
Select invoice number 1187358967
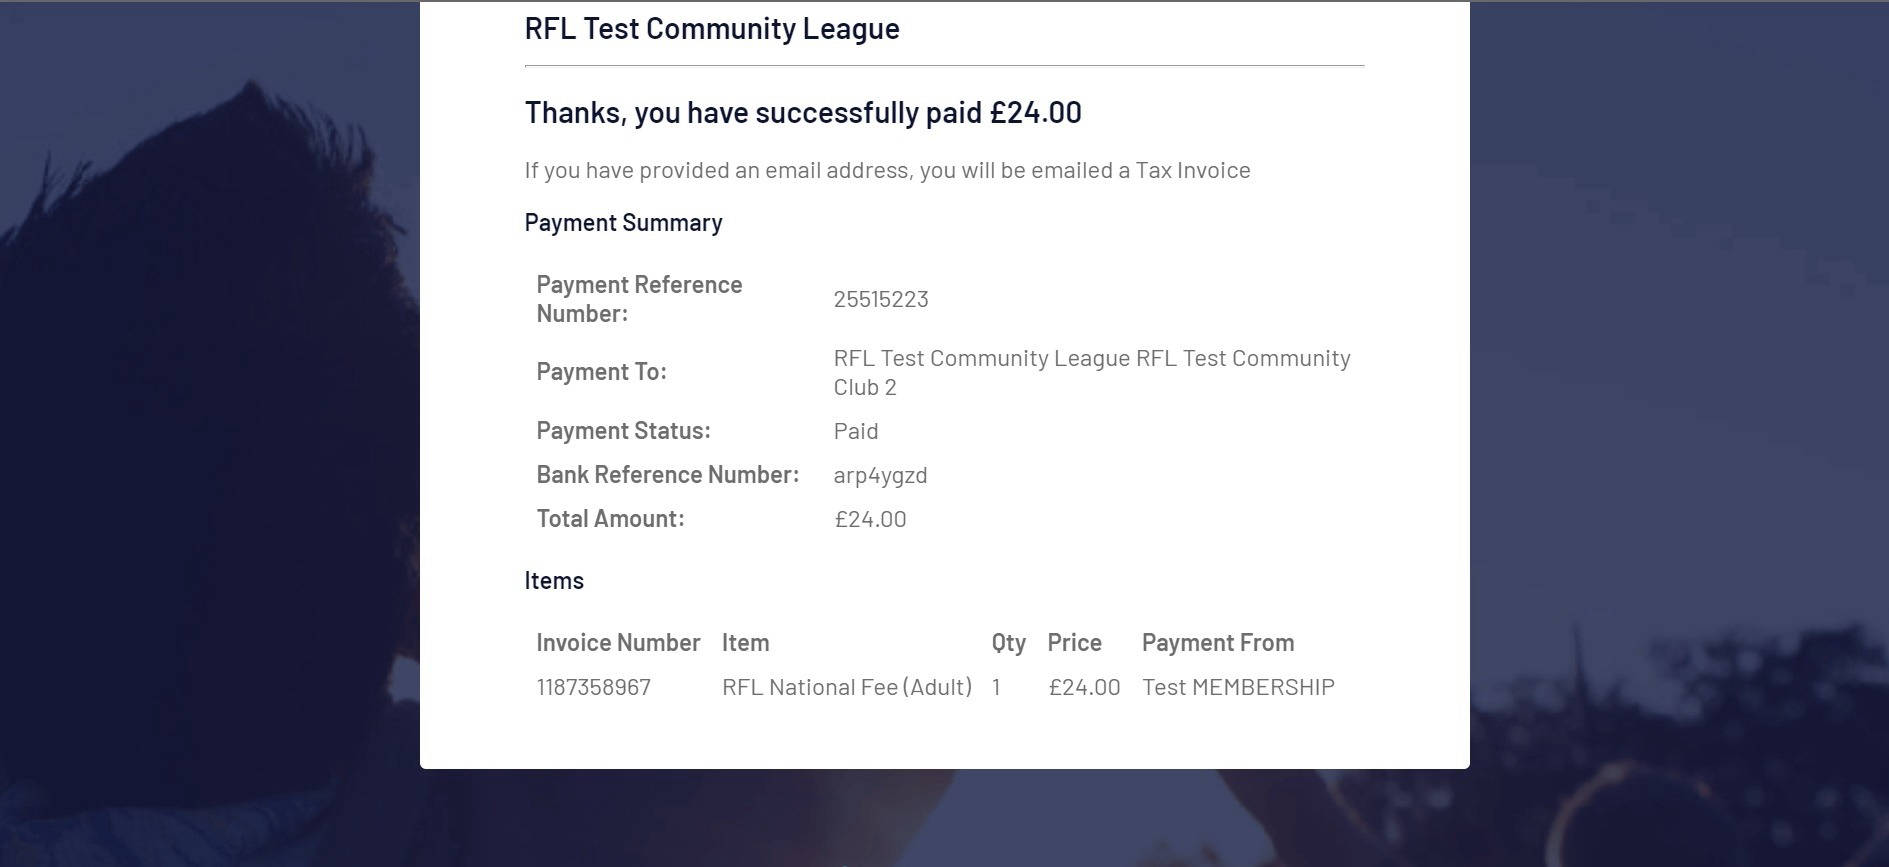594,687
